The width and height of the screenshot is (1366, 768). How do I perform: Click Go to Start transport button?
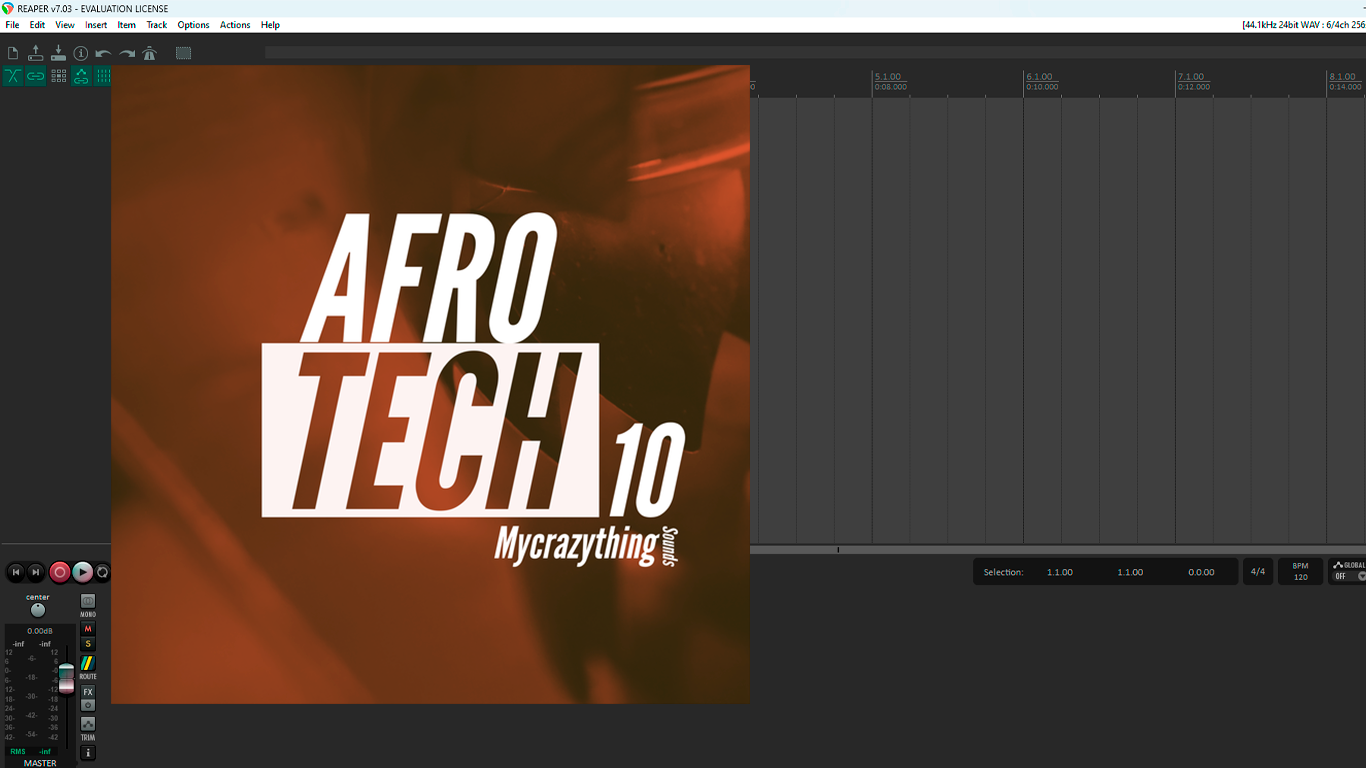coord(15,572)
